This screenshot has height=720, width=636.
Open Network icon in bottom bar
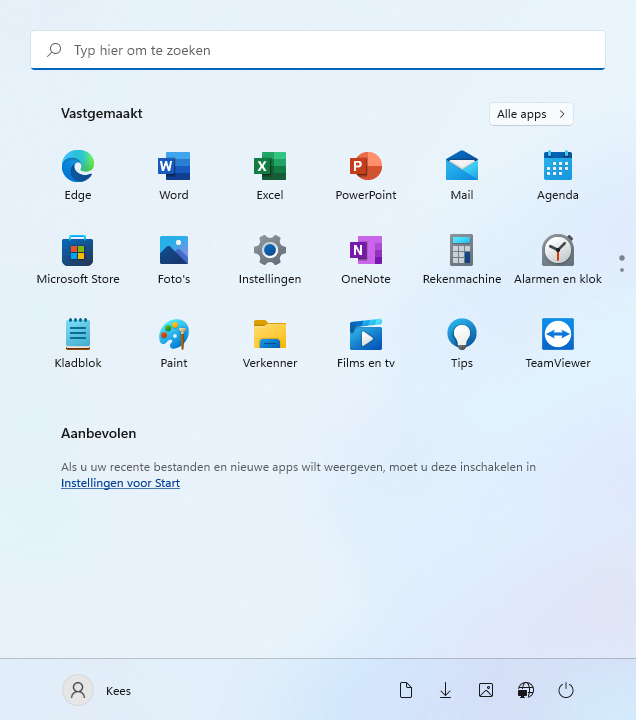point(526,690)
